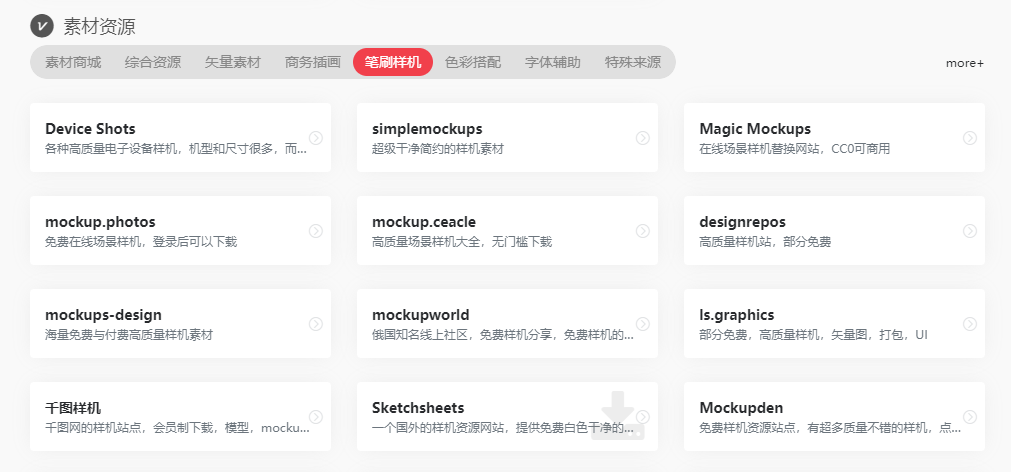
Task: Click the arrow icon on Magic Mockups card
Action: coord(970,137)
